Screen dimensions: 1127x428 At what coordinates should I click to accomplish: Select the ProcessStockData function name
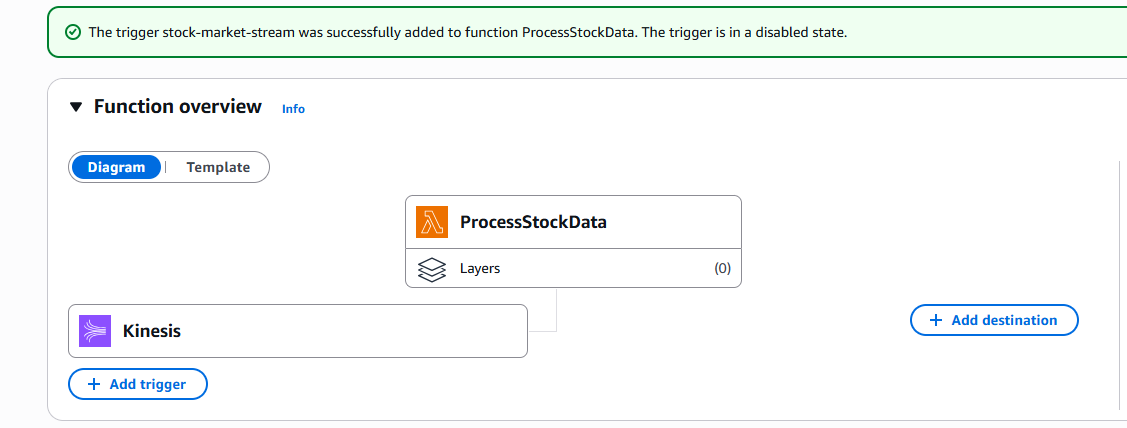point(533,222)
